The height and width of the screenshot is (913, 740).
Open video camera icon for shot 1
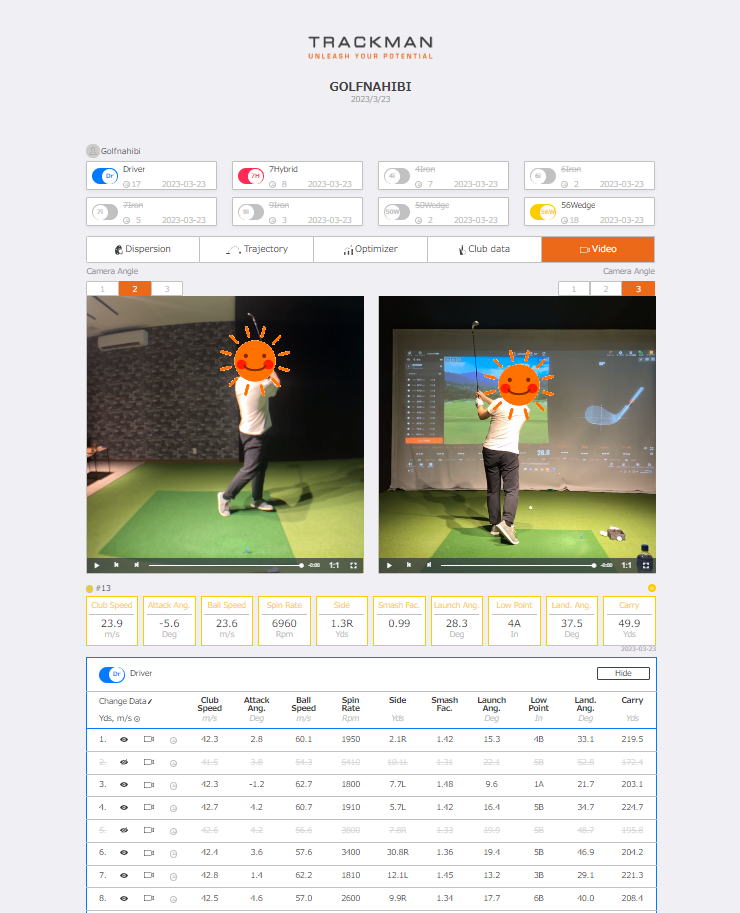pos(149,739)
